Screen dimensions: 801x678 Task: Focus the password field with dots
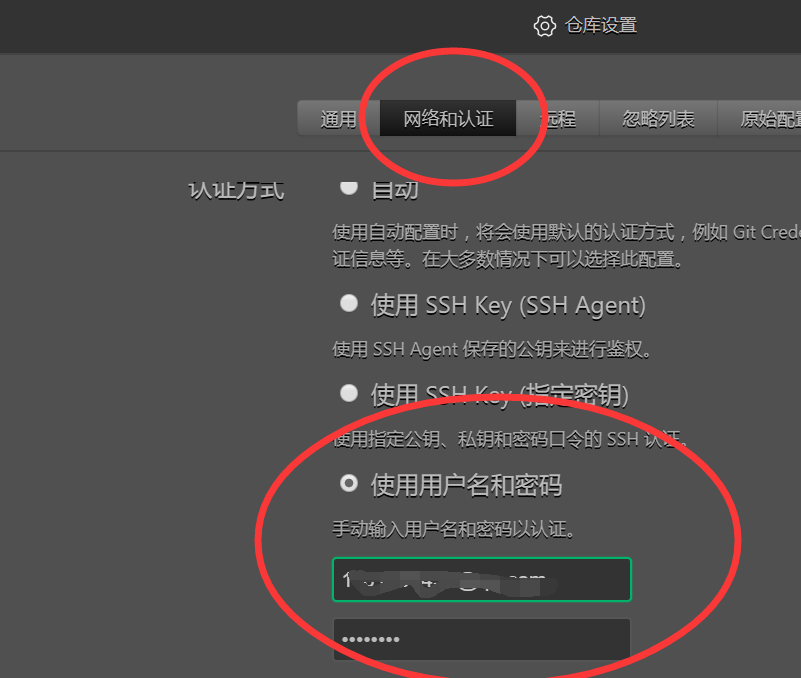tap(482, 639)
